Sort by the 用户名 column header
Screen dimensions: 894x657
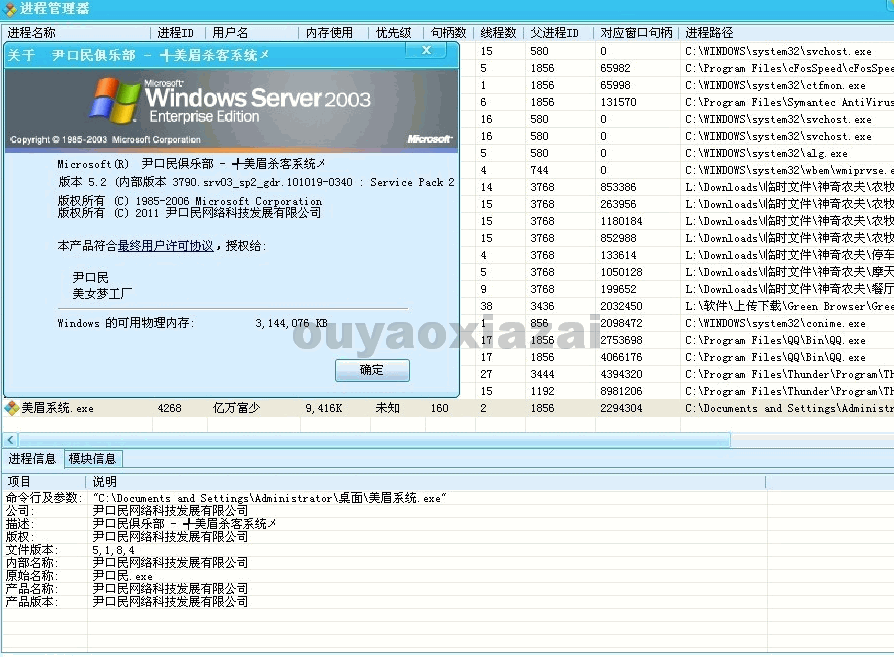point(253,33)
